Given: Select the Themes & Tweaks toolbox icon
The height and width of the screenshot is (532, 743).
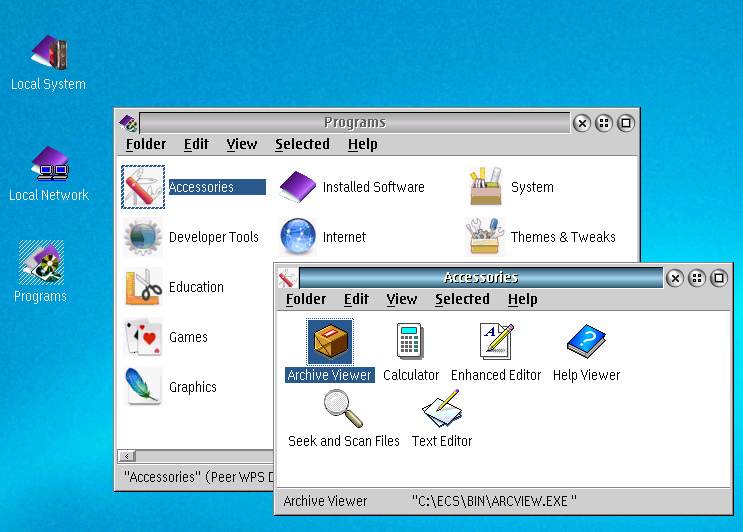Looking at the screenshot, I should pyautogui.click(x=486, y=237).
